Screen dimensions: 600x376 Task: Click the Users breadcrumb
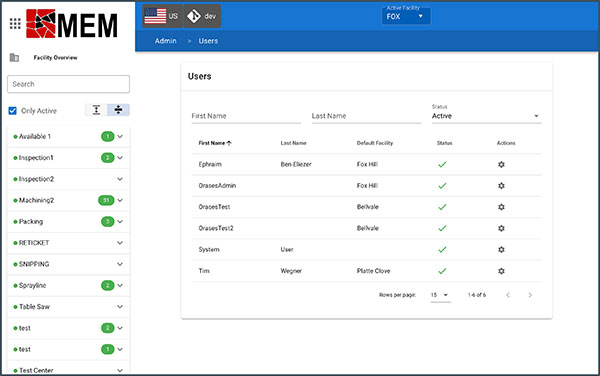pyautogui.click(x=208, y=41)
